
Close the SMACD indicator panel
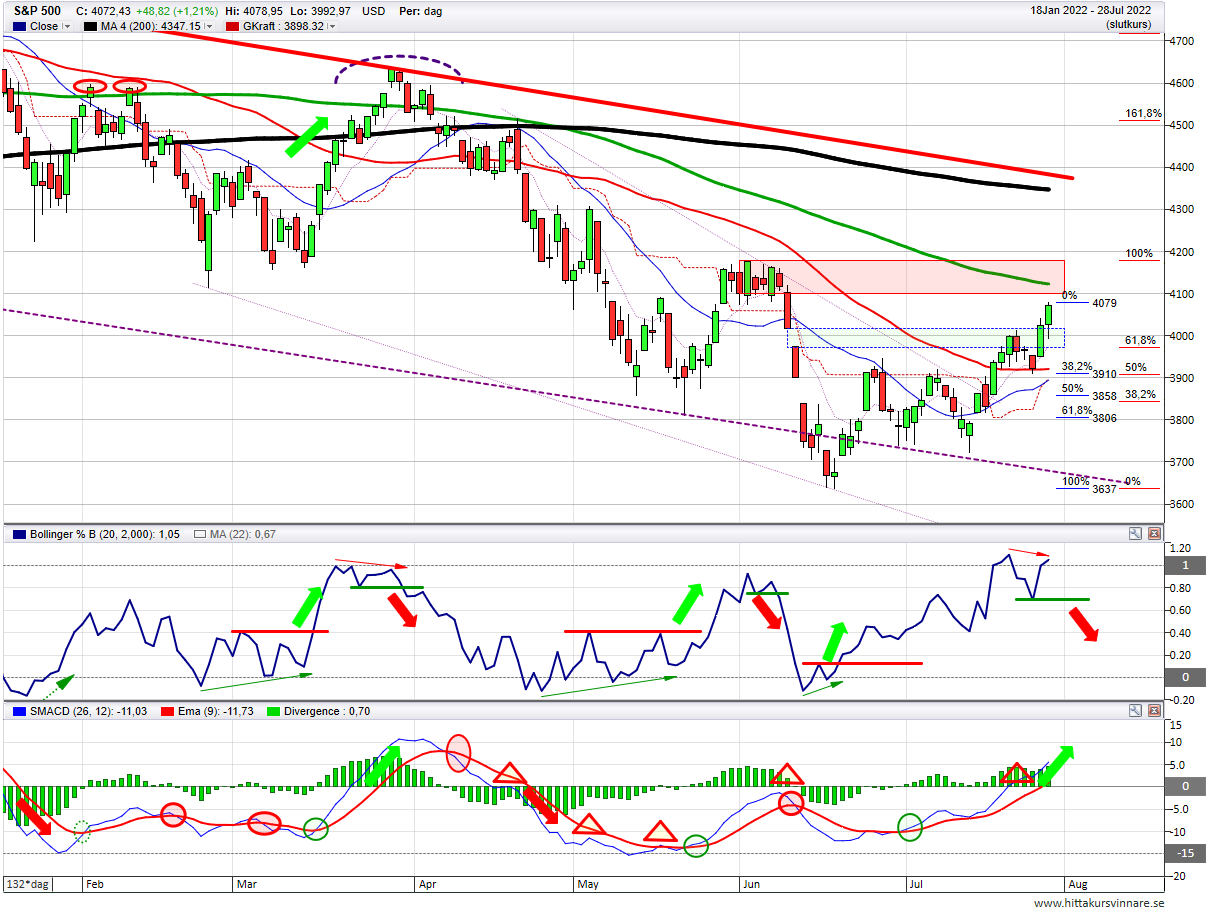[1154, 711]
